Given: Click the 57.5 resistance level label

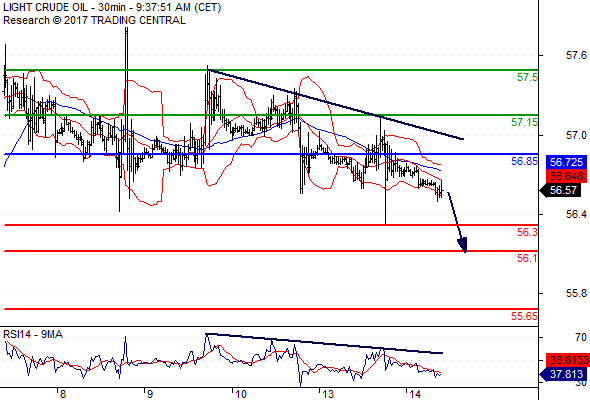Looking at the screenshot, I should tap(527, 77).
